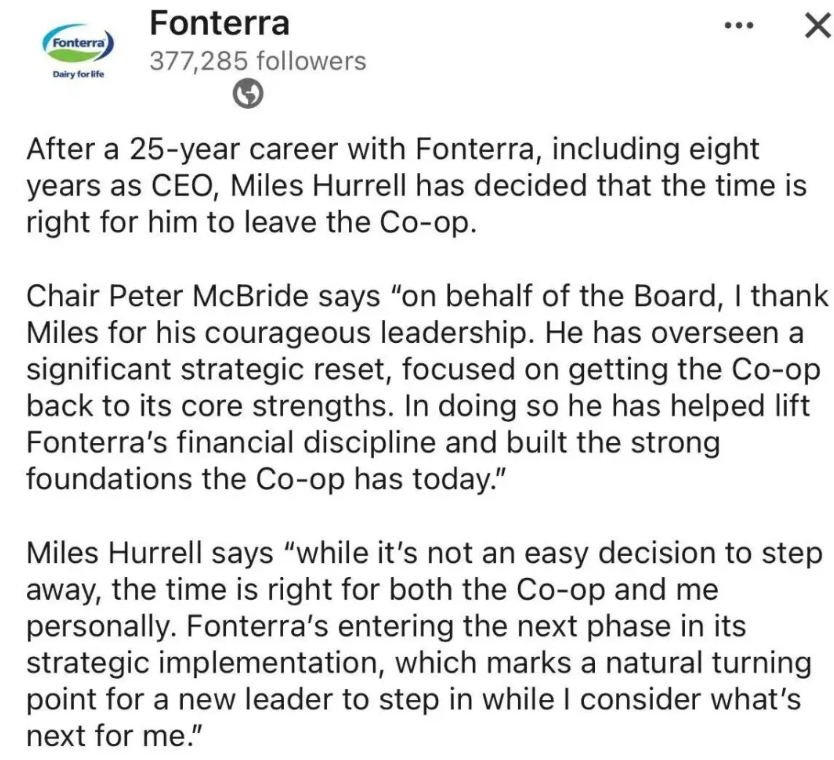Viewport: 834px width, 760px height.
Task: View the 377,285 followers count
Action: [x=257, y=62]
